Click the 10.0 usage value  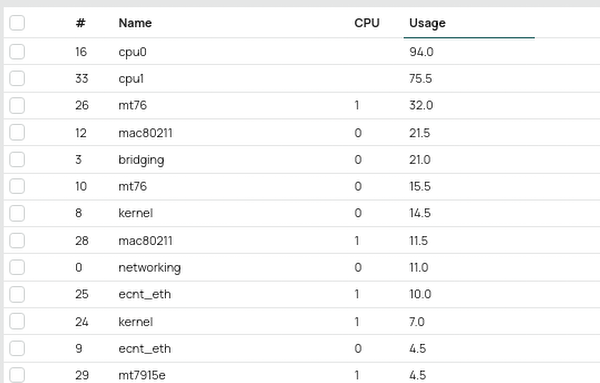click(x=420, y=294)
